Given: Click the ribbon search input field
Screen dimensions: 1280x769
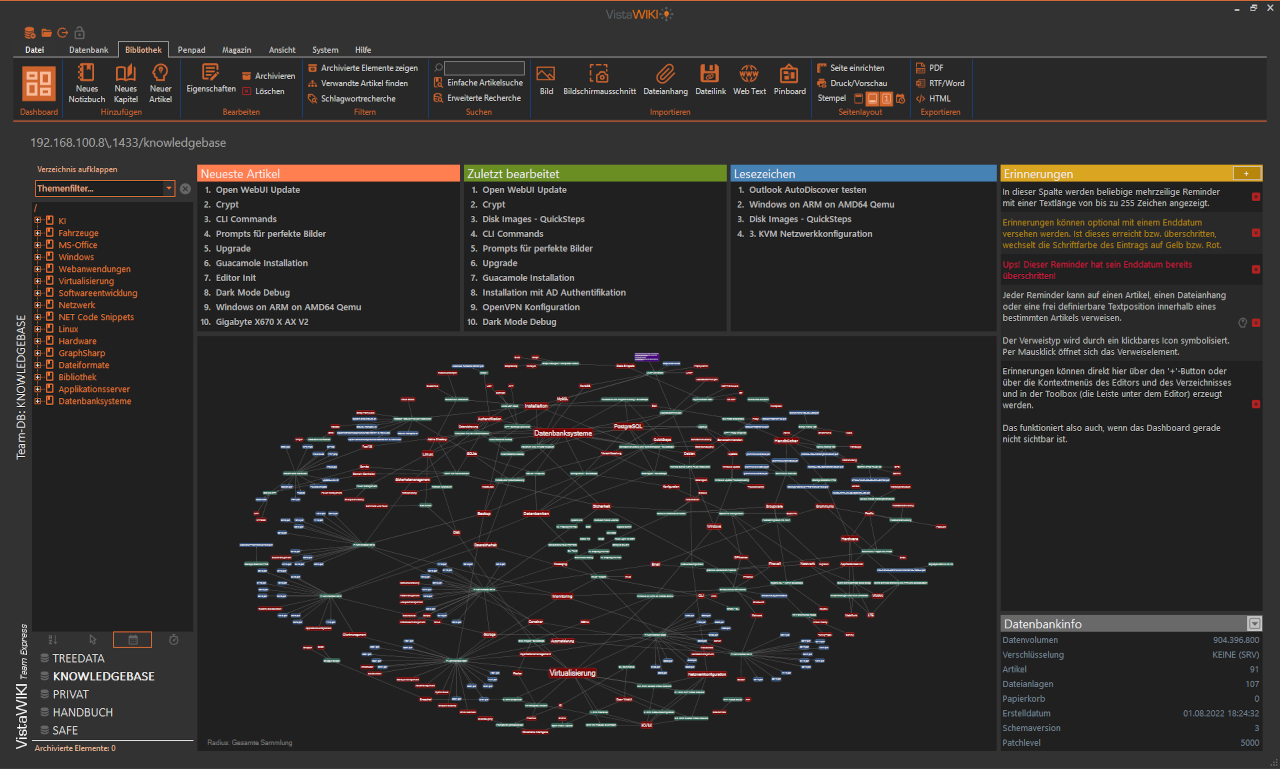Looking at the screenshot, I should pos(484,68).
